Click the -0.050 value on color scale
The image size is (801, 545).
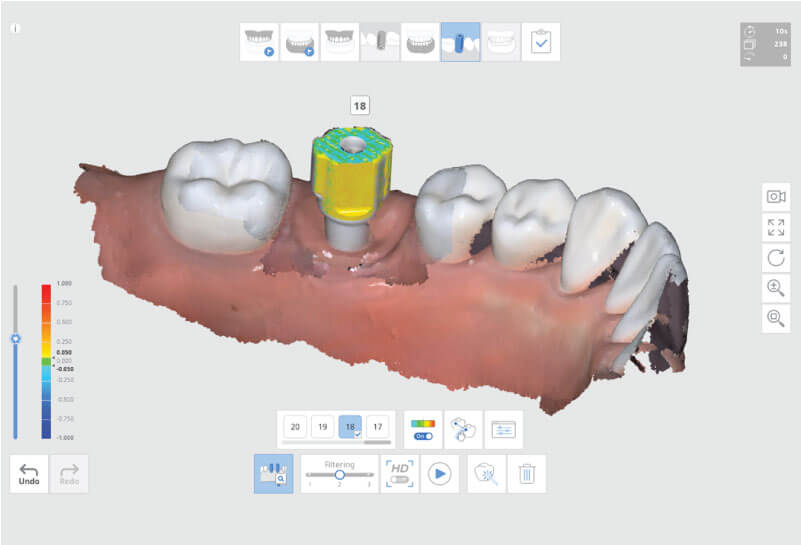[x=65, y=369]
